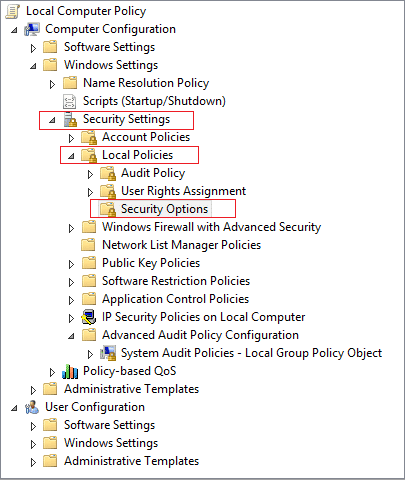This screenshot has width=405, height=480.
Task: Expand IP Security Policies on Local Computer
Action: point(71,318)
